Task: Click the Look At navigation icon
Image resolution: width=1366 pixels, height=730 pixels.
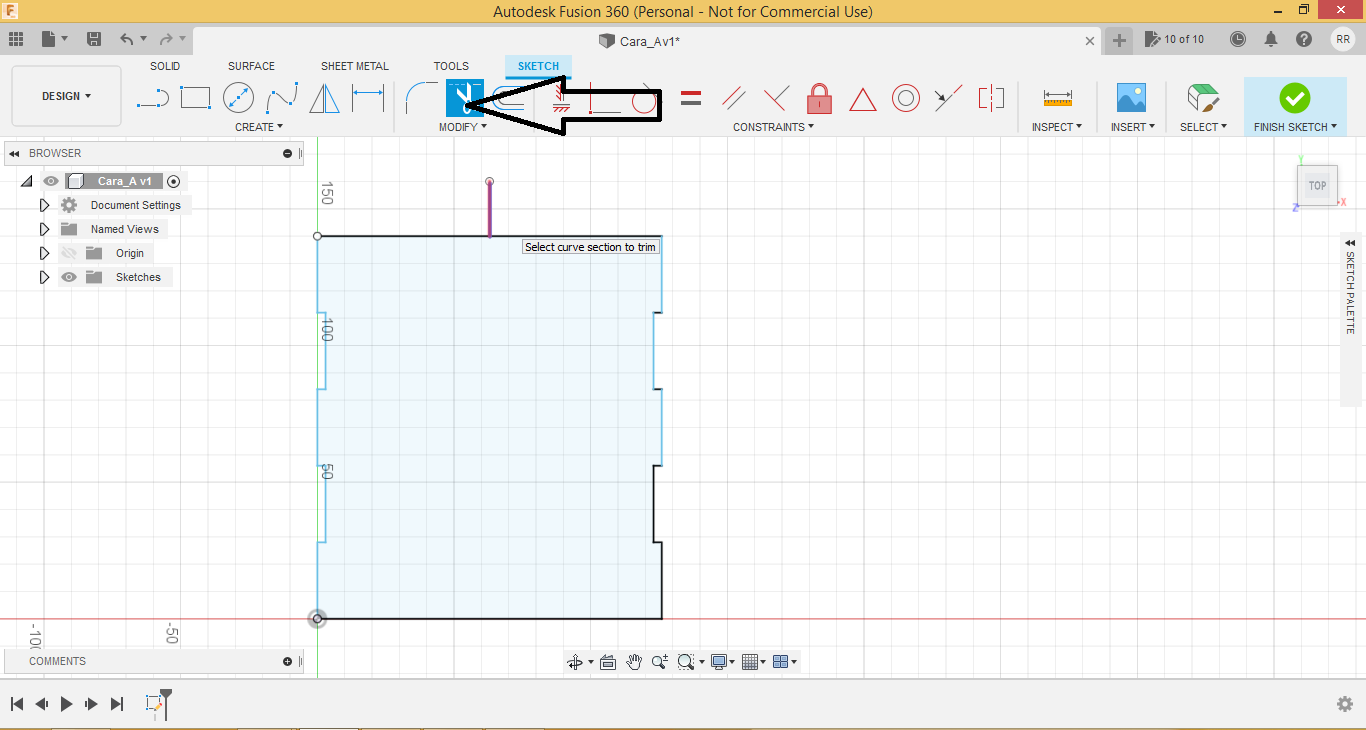Action: [x=608, y=662]
